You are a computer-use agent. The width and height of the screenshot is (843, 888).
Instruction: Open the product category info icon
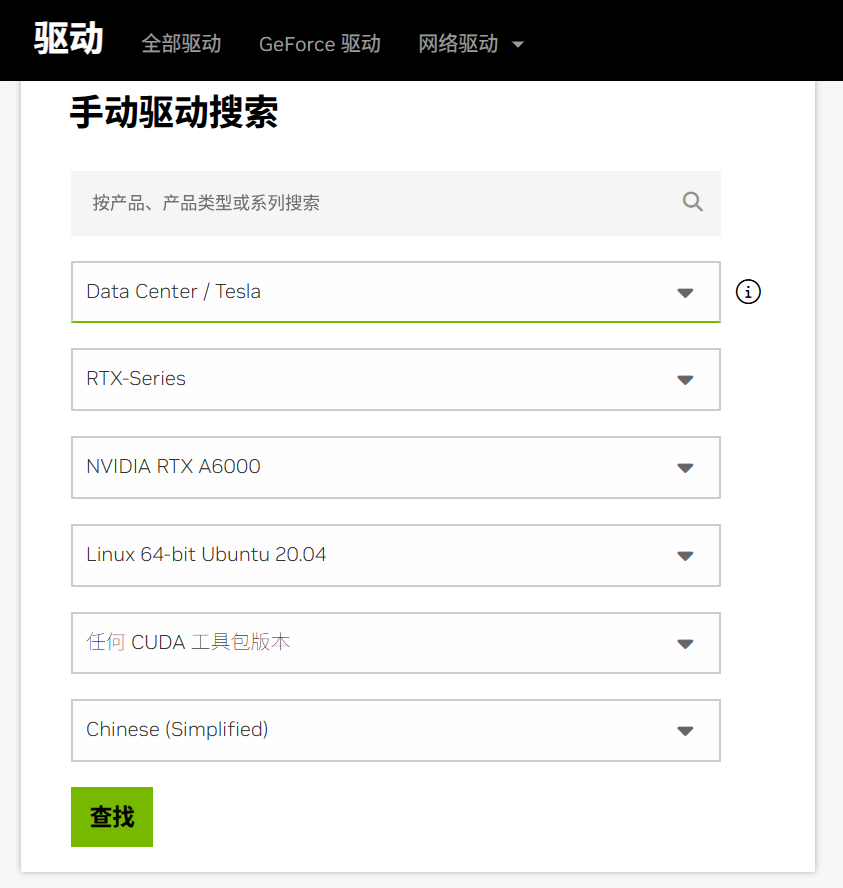748,292
